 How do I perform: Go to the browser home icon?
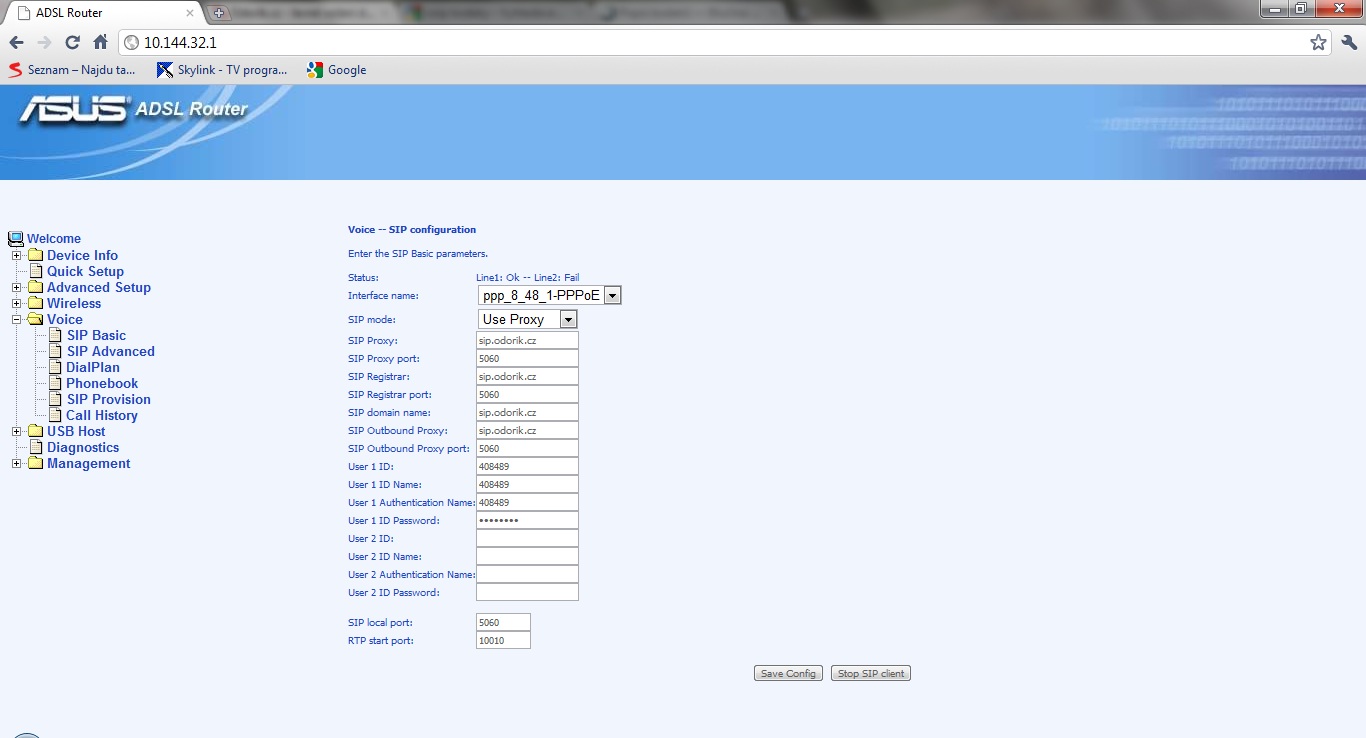coord(100,43)
